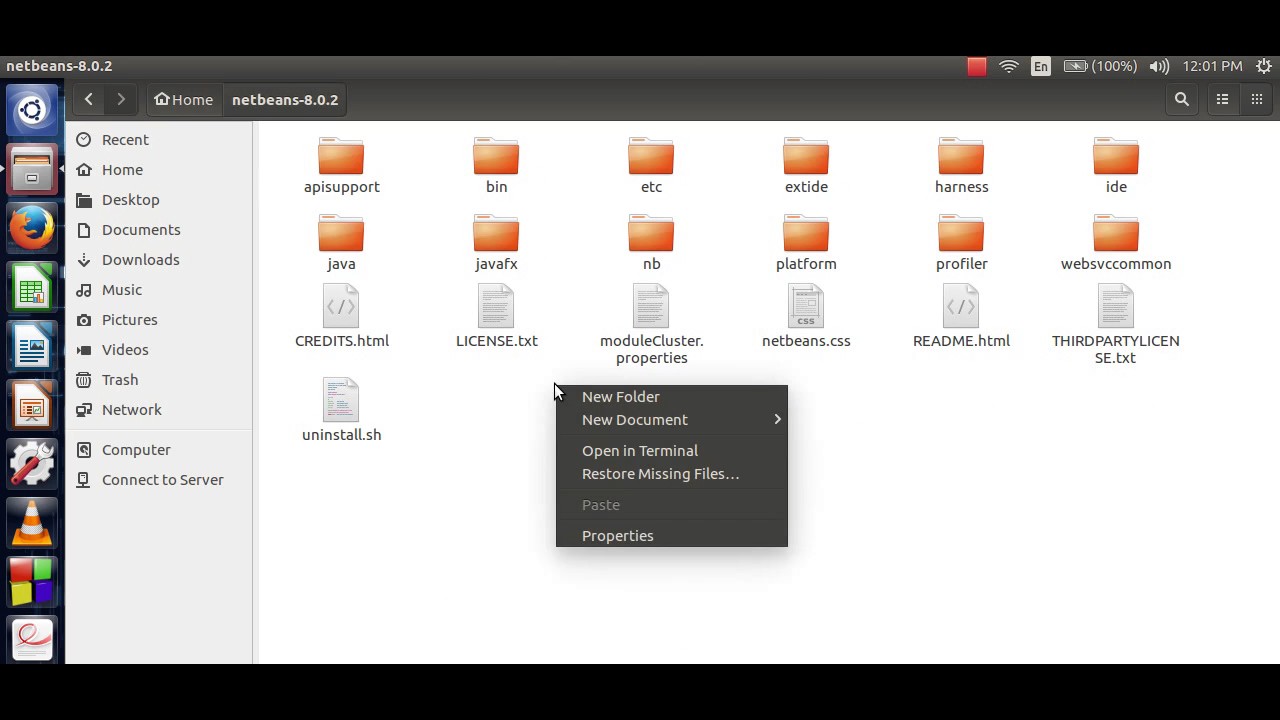Viewport: 1280px width, 720px height.
Task: Launch LibreOffice Writer from the launcher
Action: pos(32,347)
